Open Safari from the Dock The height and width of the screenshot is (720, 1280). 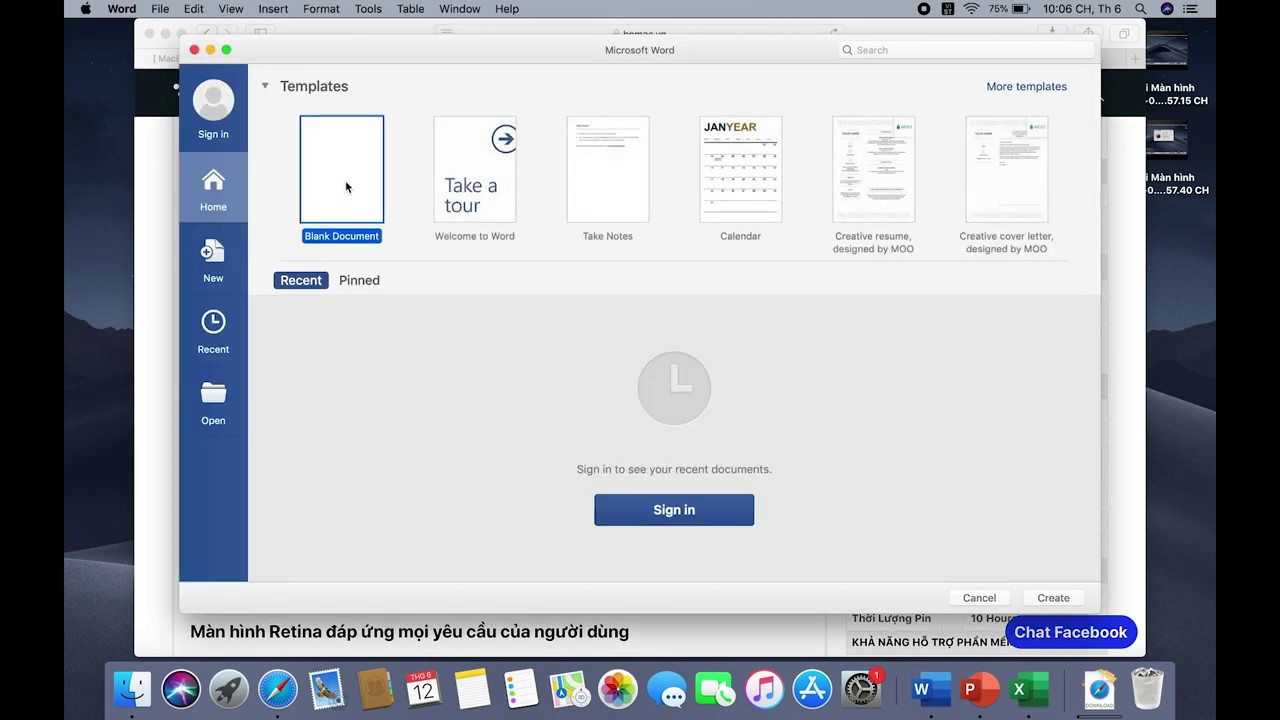click(x=278, y=689)
